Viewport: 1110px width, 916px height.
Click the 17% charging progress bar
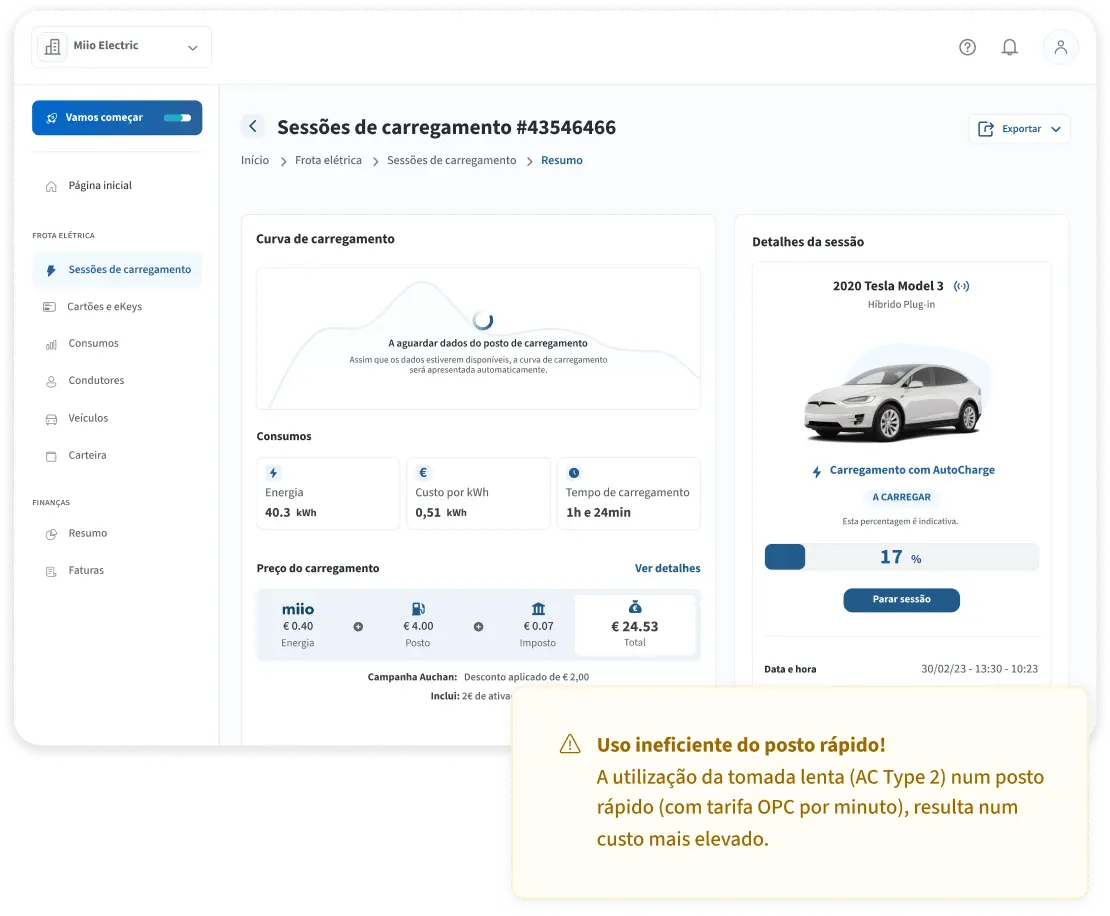point(901,557)
